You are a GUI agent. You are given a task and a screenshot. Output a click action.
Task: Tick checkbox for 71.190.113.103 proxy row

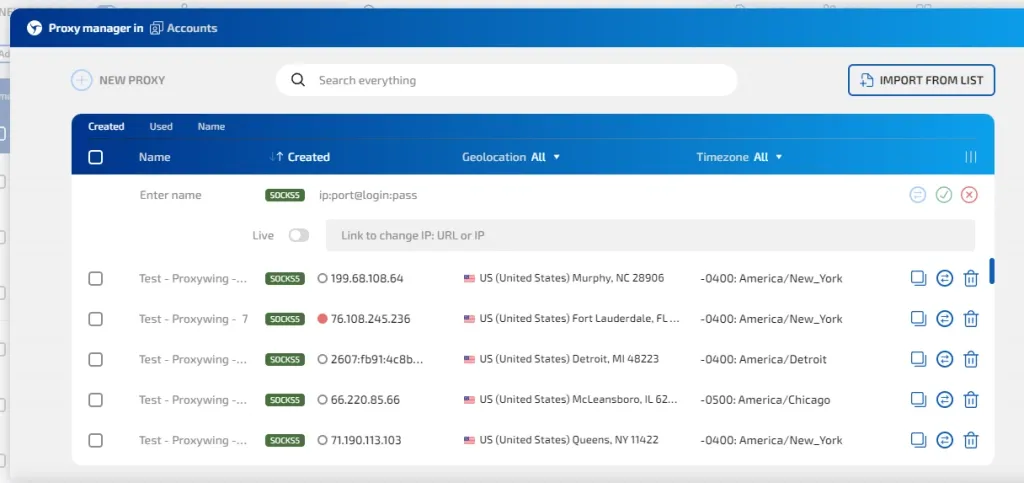96,440
